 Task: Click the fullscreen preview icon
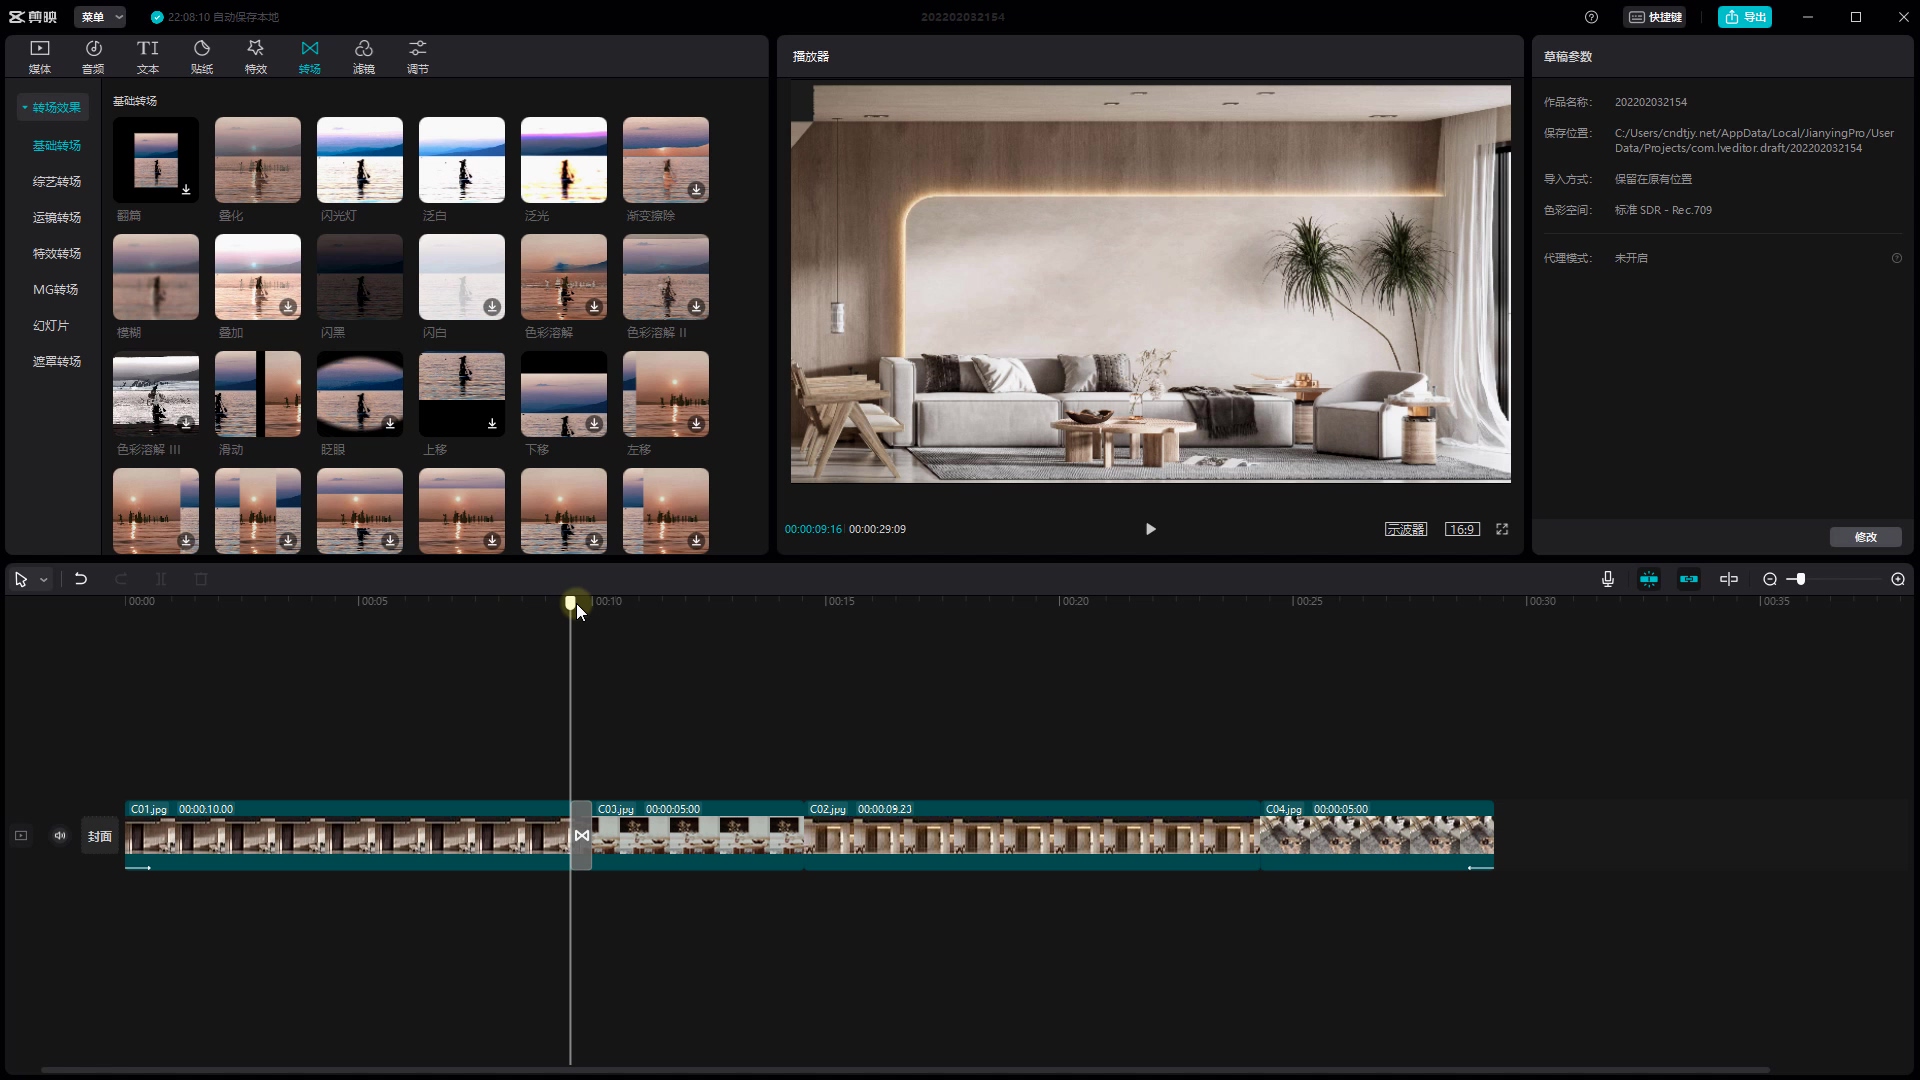(x=1502, y=529)
